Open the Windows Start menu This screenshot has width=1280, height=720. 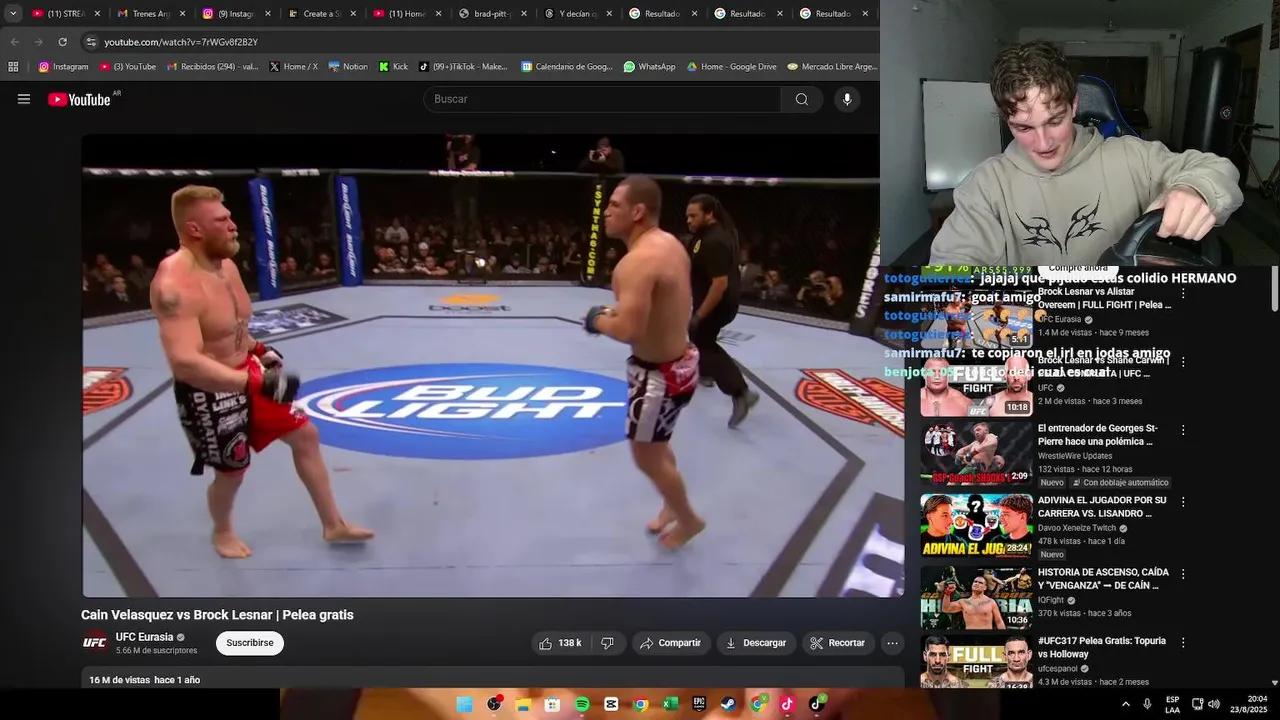pos(464,704)
